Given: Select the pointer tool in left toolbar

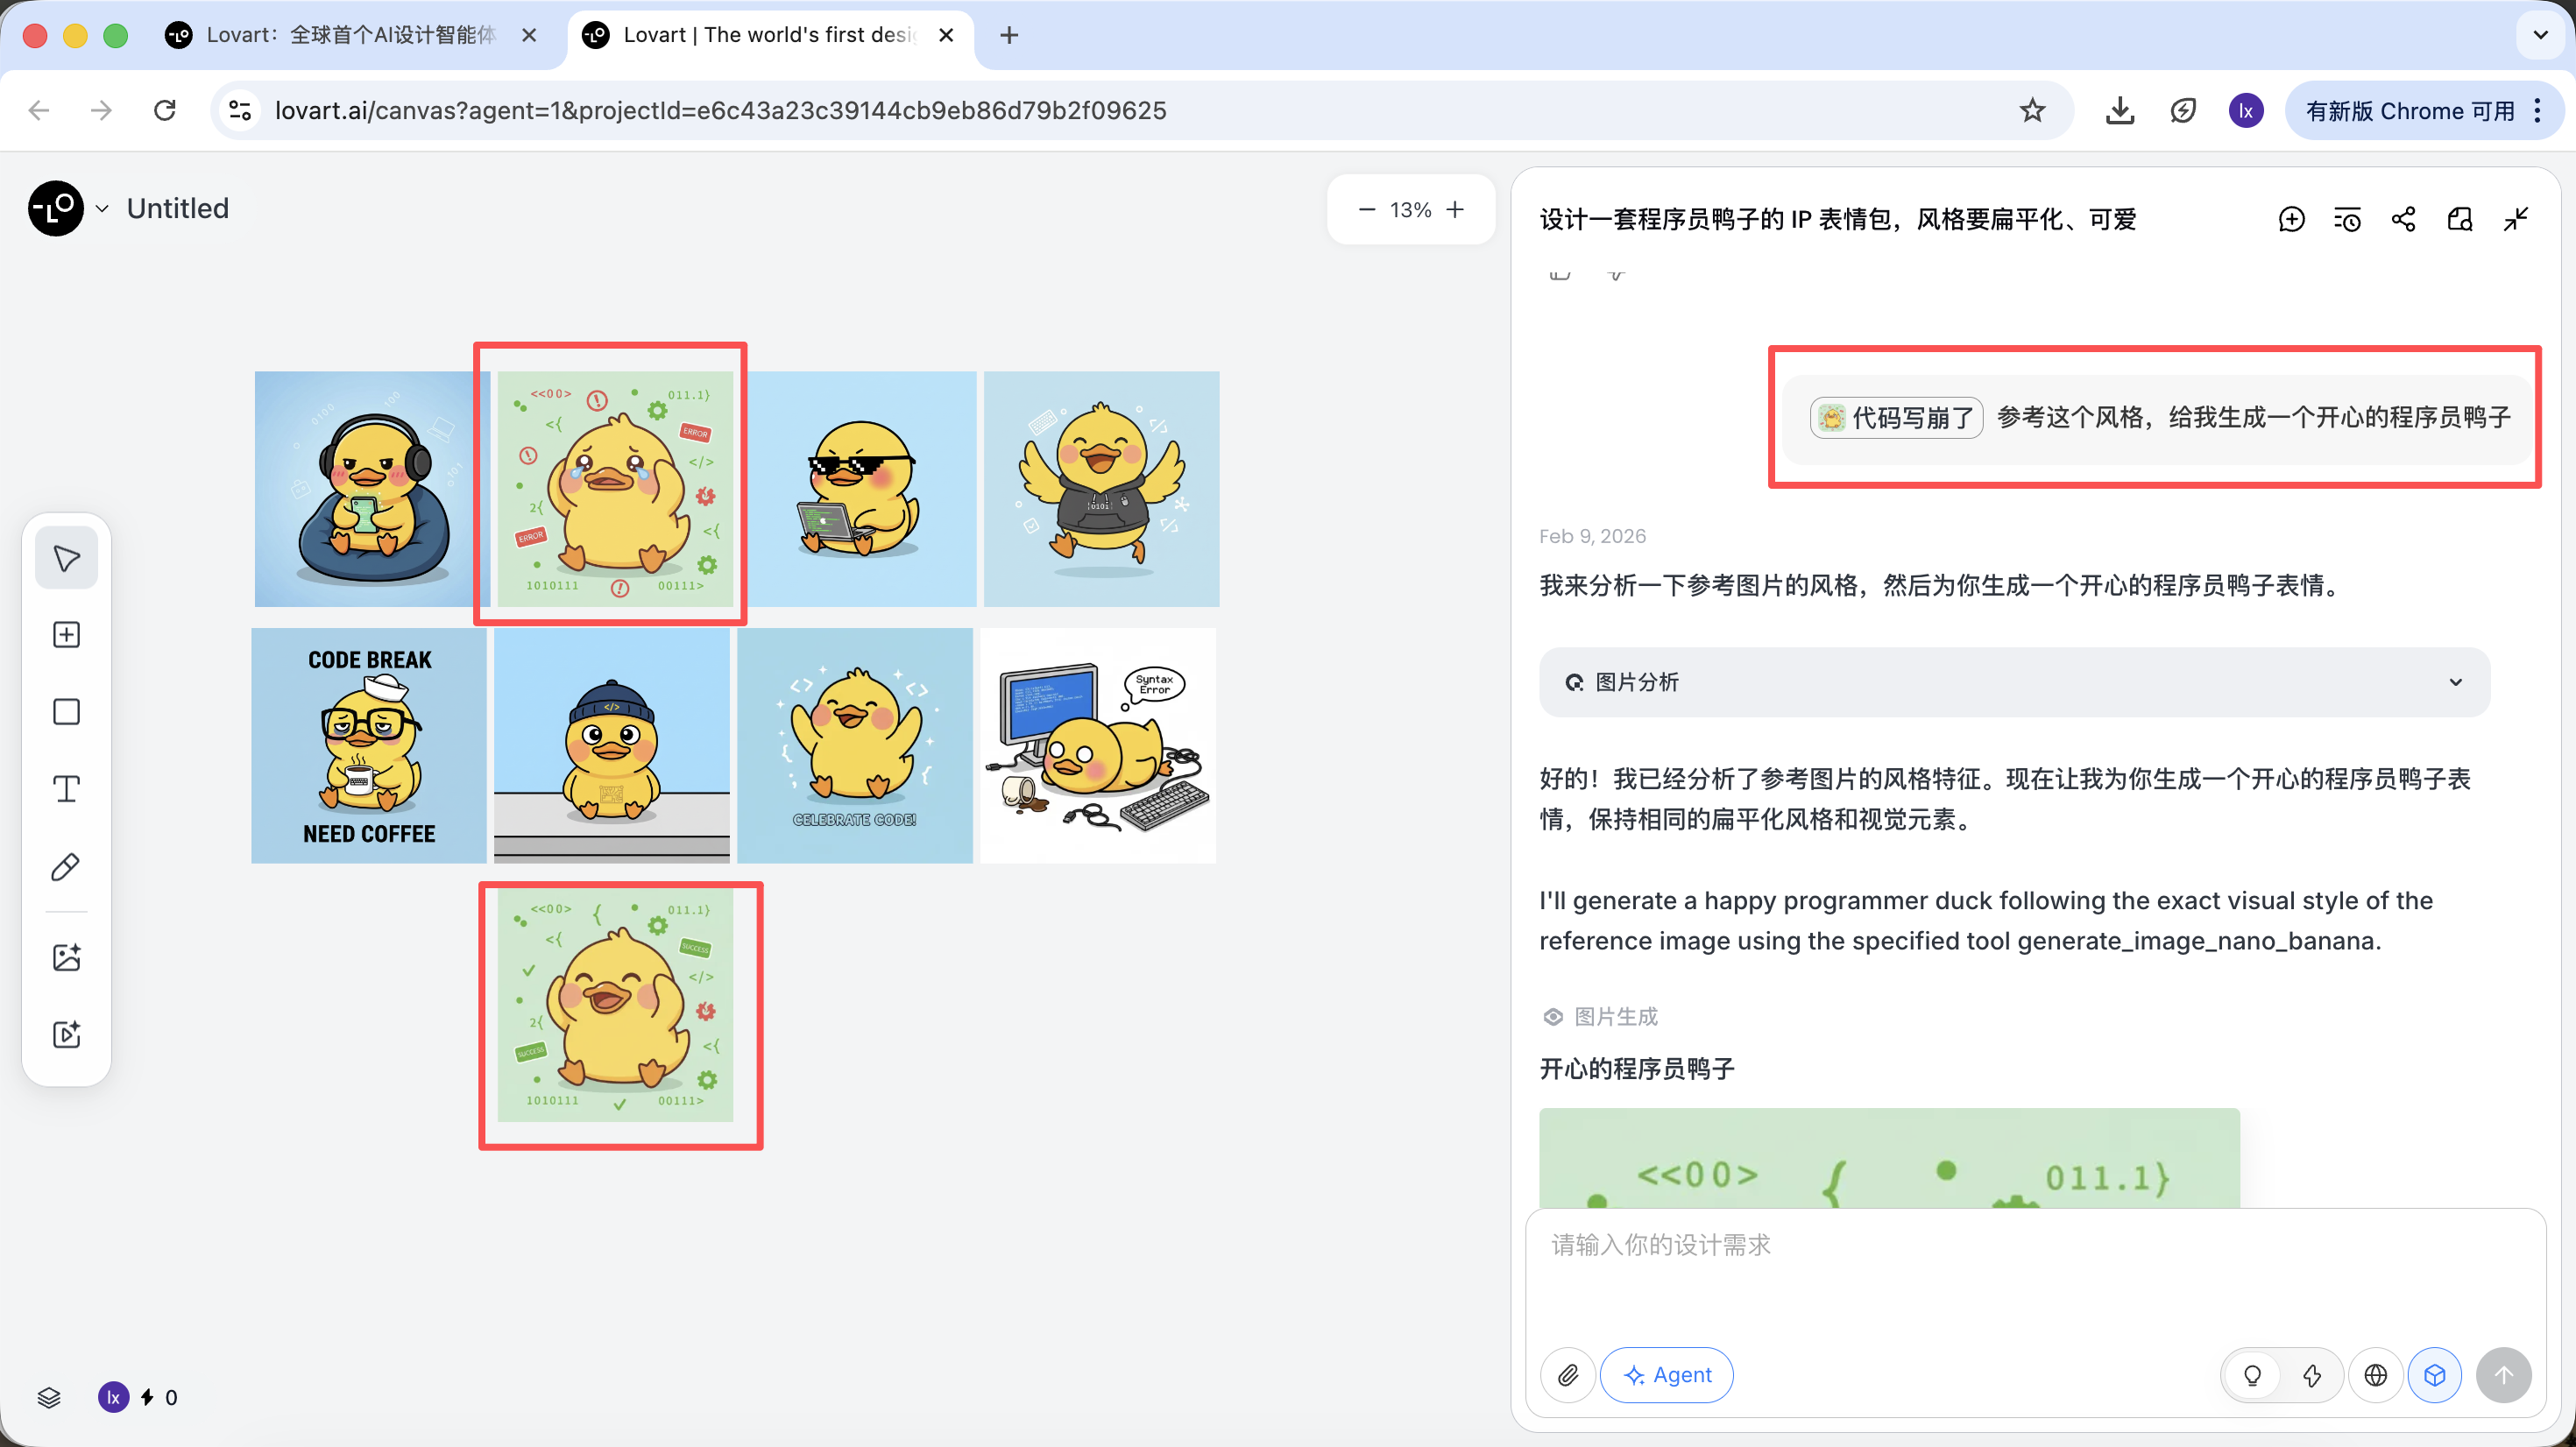Looking at the screenshot, I should (x=66, y=558).
